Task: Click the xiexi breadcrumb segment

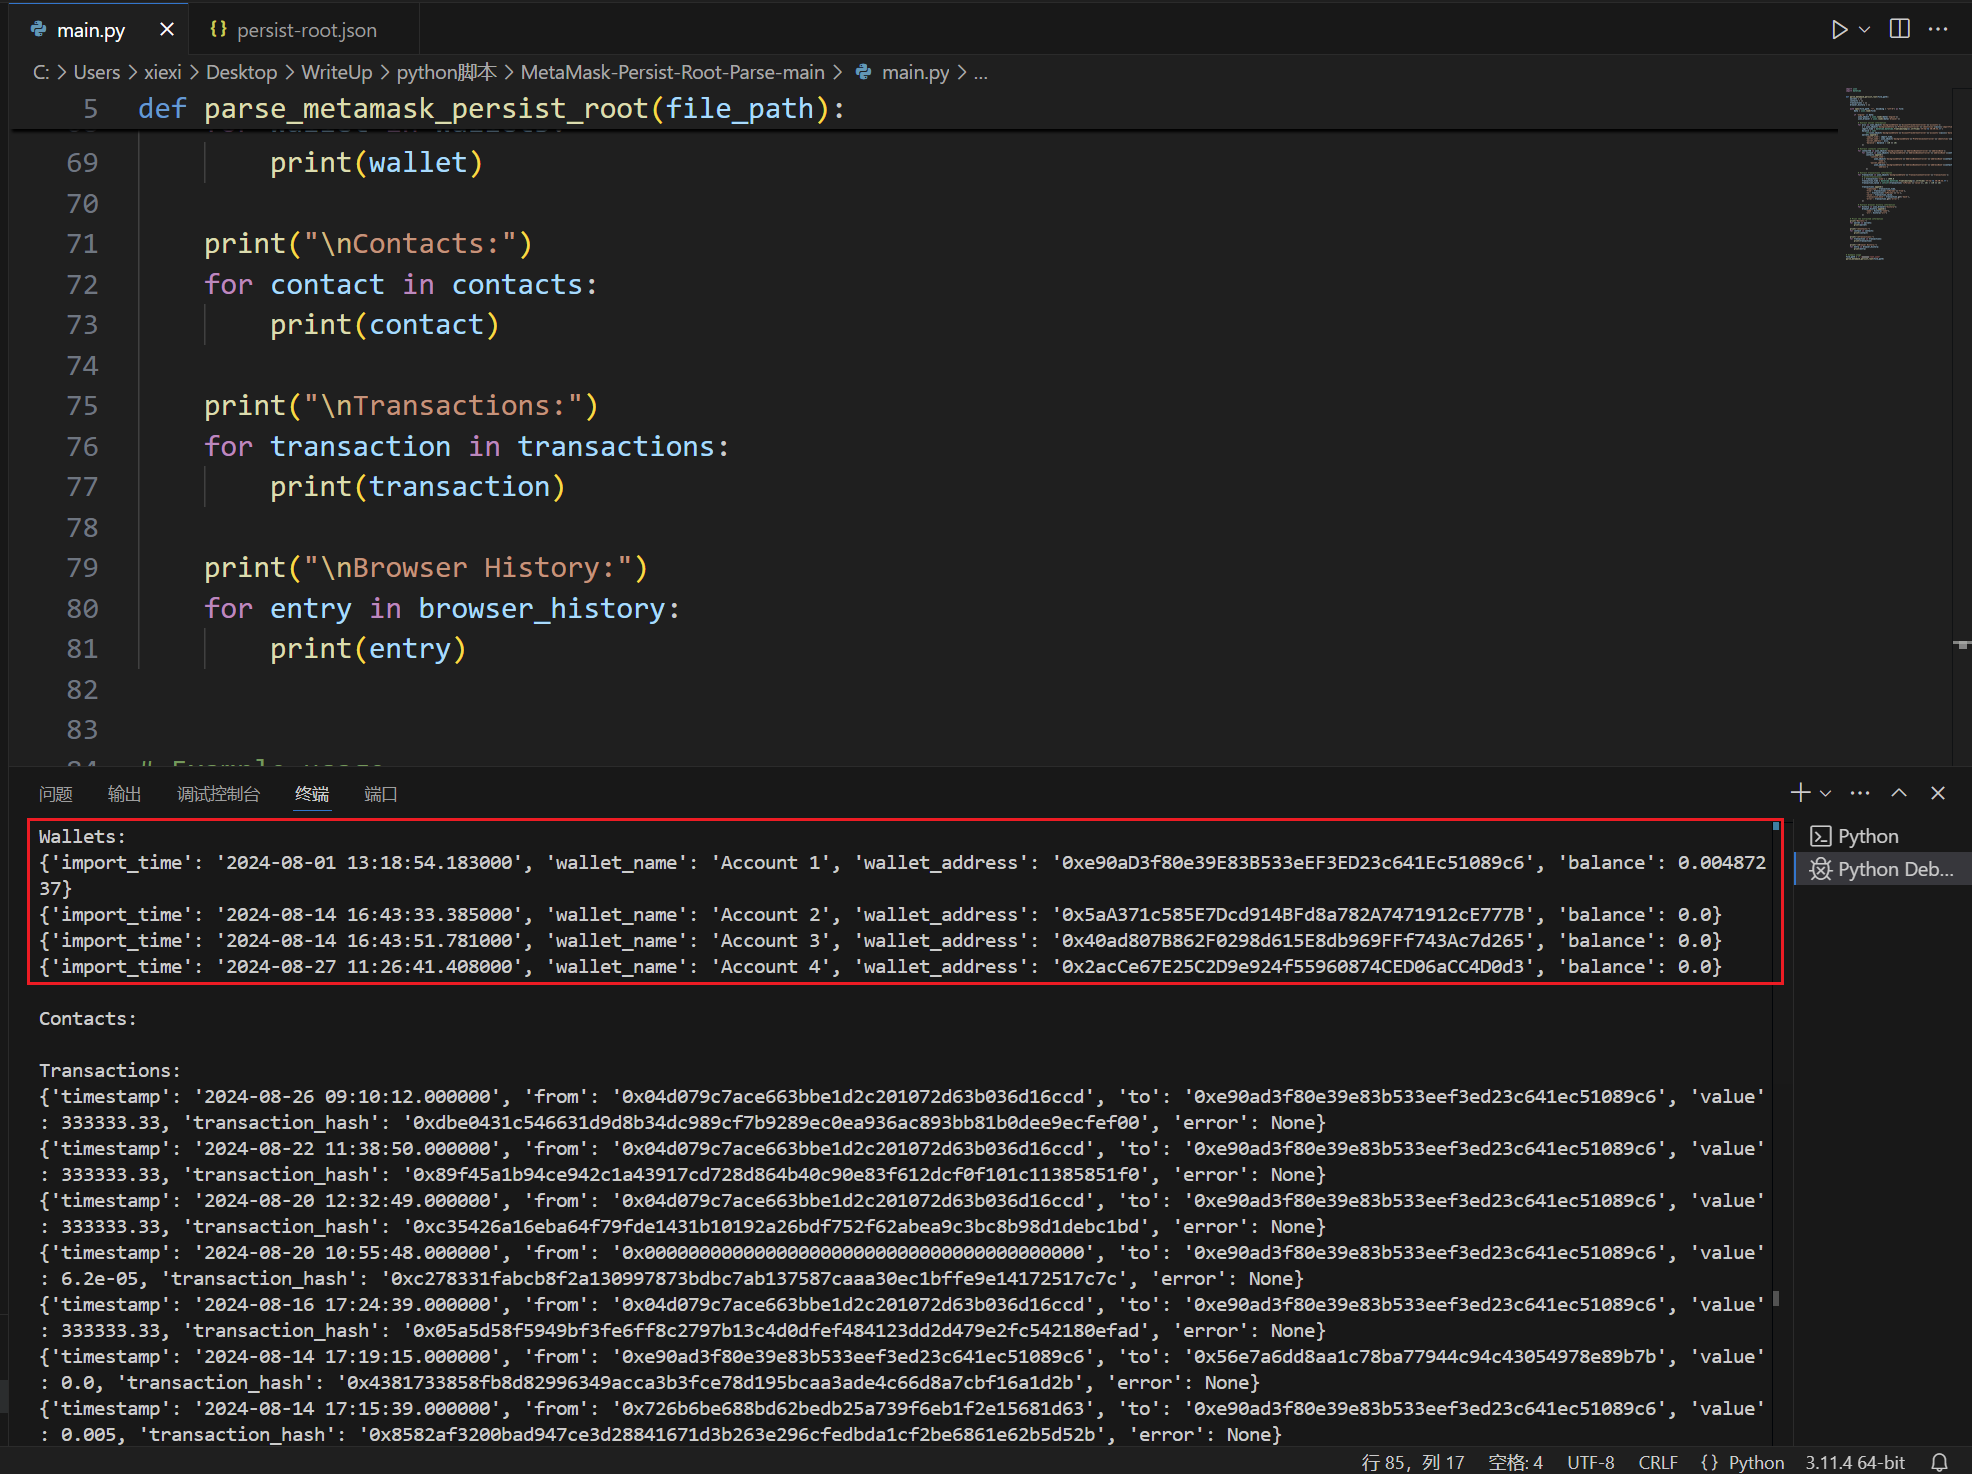Action: pyautogui.click(x=162, y=72)
